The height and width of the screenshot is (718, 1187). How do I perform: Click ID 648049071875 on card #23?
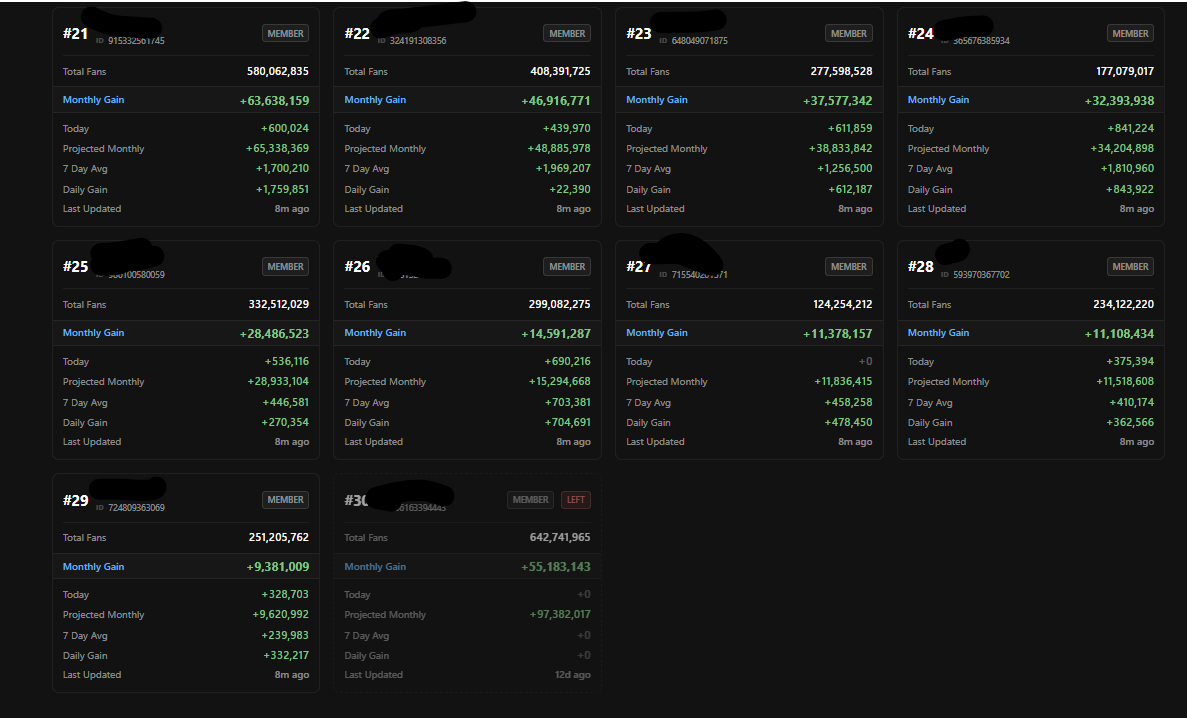pos(699,41)
